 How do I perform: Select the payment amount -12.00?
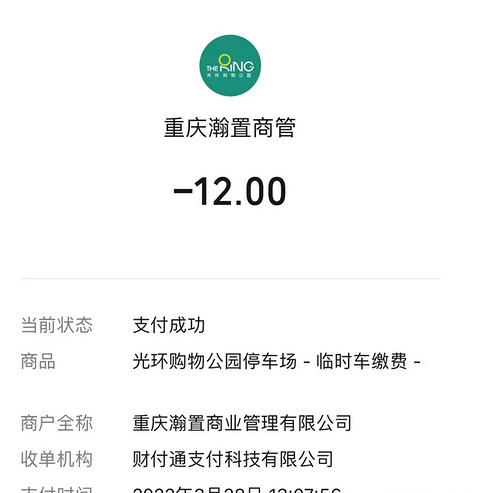pyautogui.click(x=230, y=191)
